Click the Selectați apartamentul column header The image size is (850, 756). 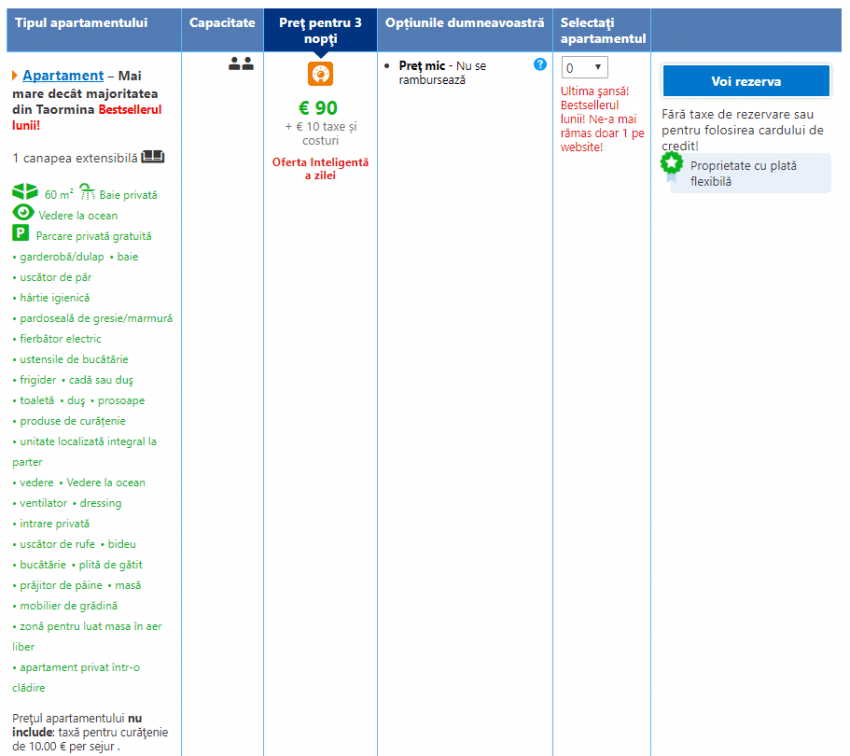tap(603, 30)
